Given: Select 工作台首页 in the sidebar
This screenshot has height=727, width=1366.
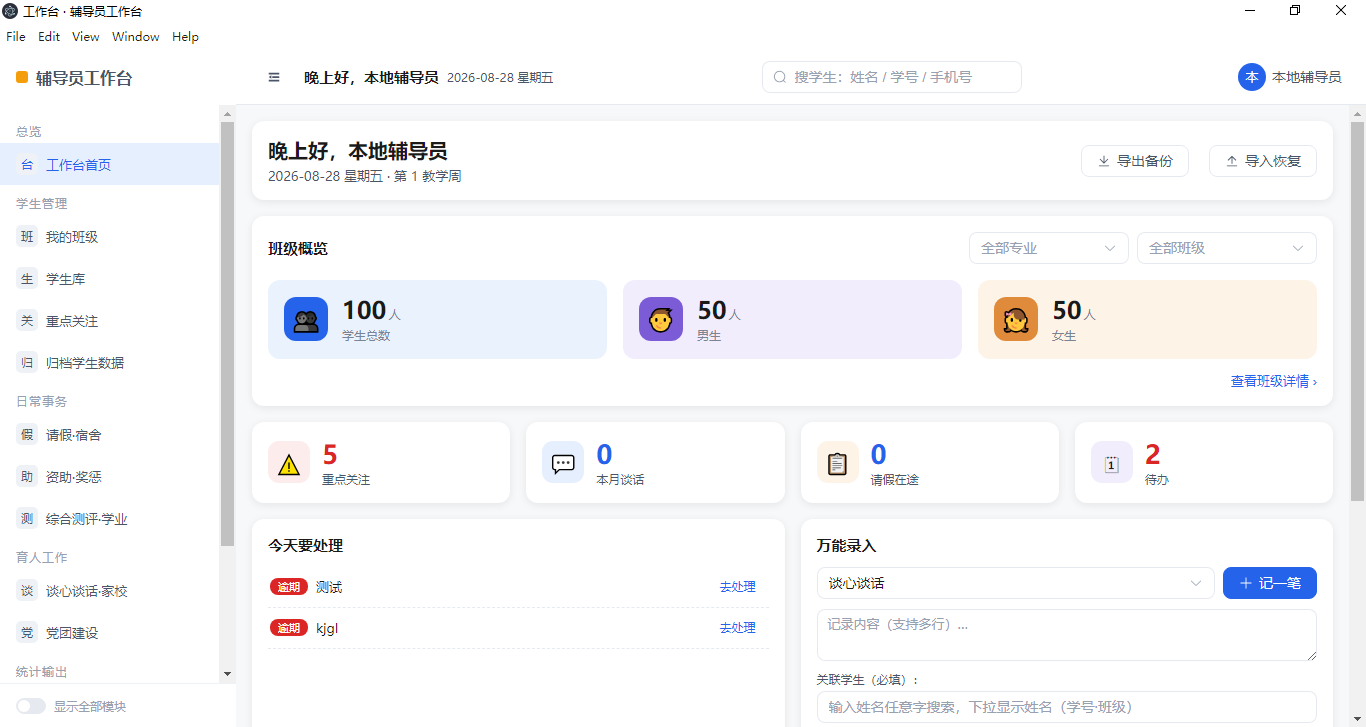Looking at the screenshot, I should click(x=110, y=165).
